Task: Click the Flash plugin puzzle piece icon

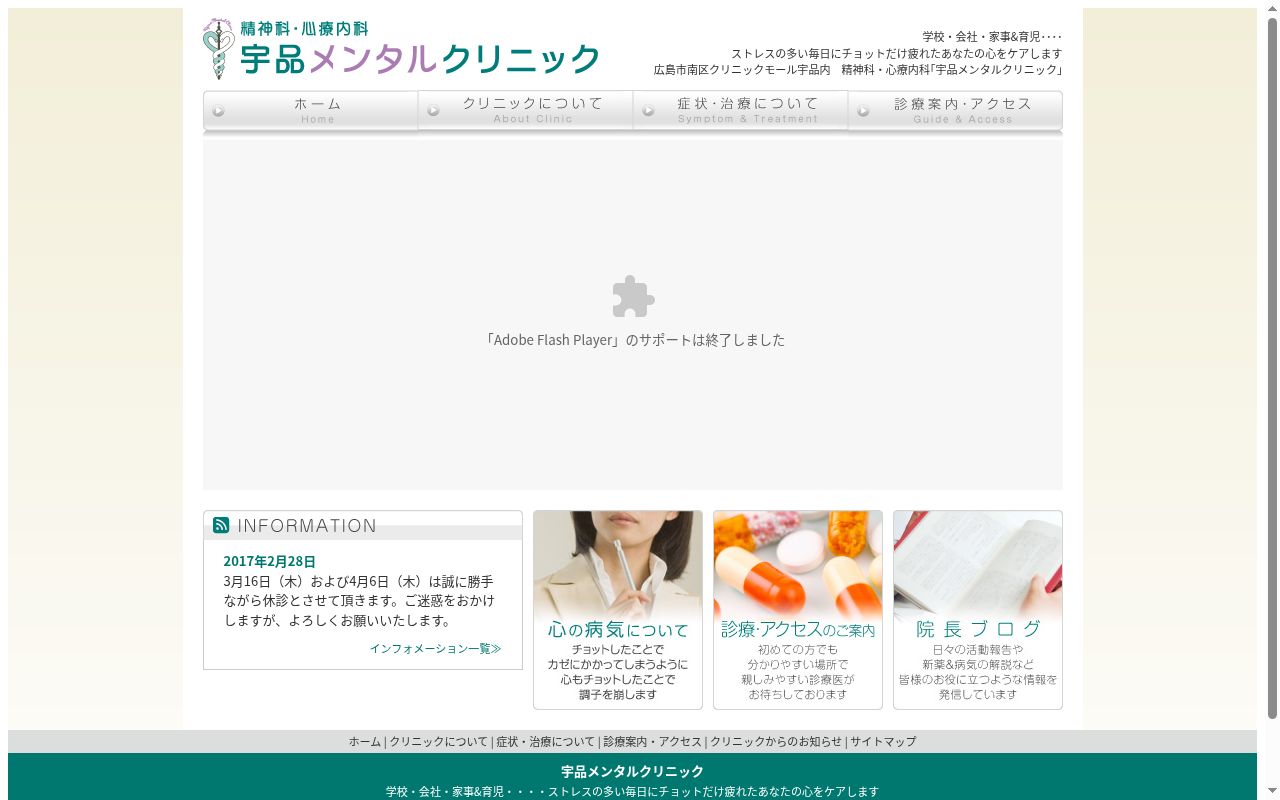Action: (x=633, y=297)
